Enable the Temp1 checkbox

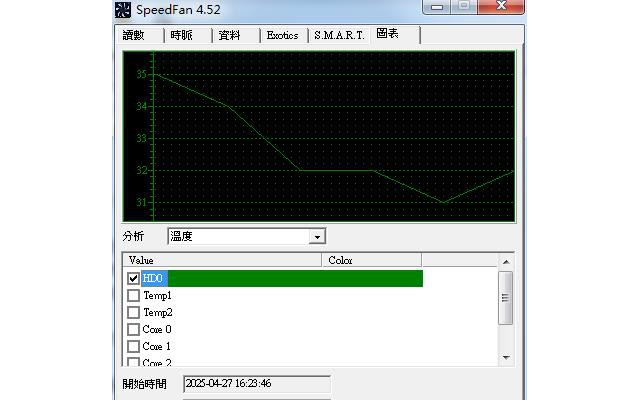pos(133,295)
